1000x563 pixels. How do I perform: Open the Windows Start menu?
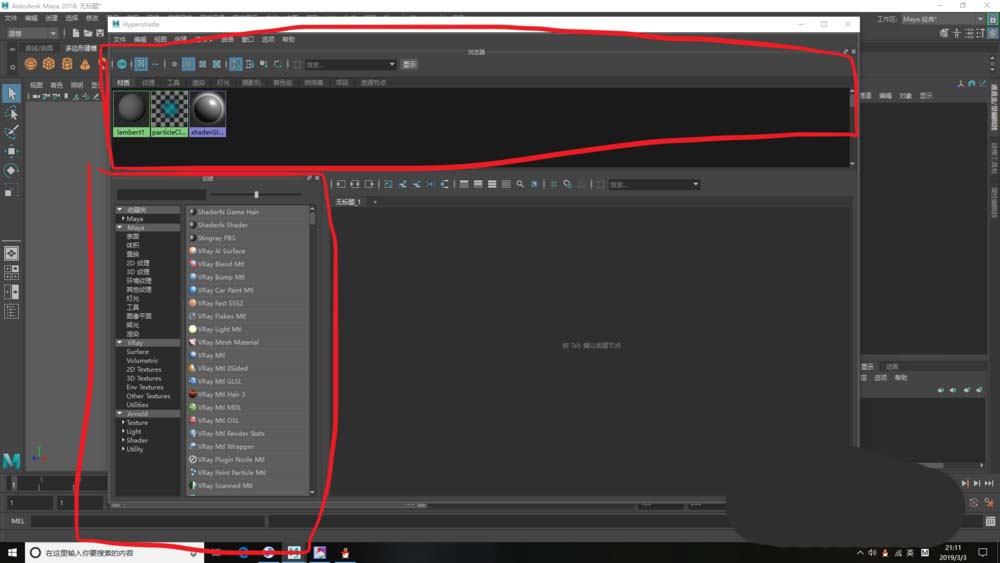coord(12,553)
